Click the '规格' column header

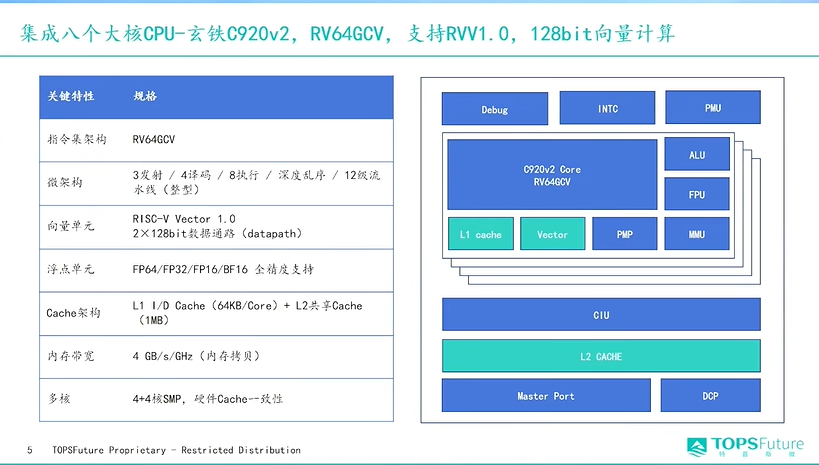(x=145, y=96)
